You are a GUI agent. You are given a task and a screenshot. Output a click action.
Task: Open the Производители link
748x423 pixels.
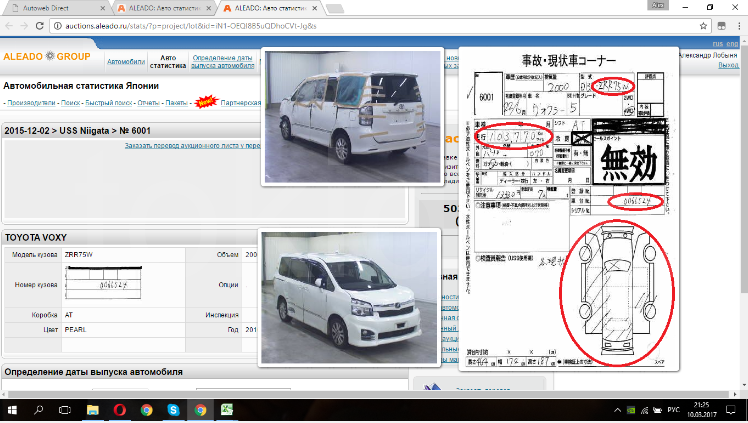point(31,103)
